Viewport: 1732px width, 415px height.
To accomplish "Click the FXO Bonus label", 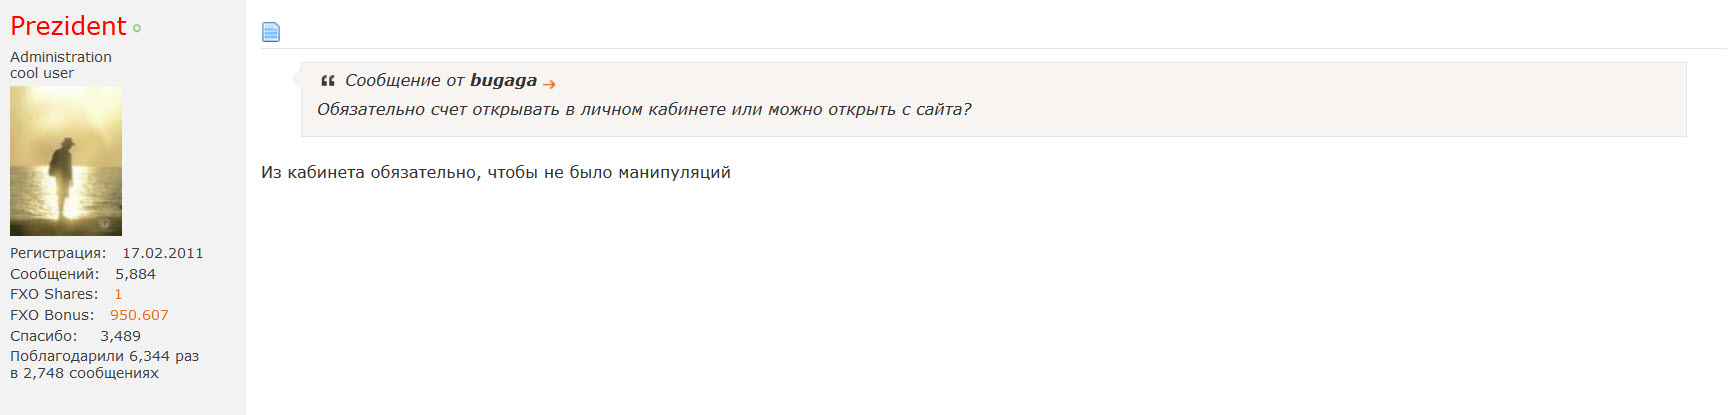I will coord(52,315).
